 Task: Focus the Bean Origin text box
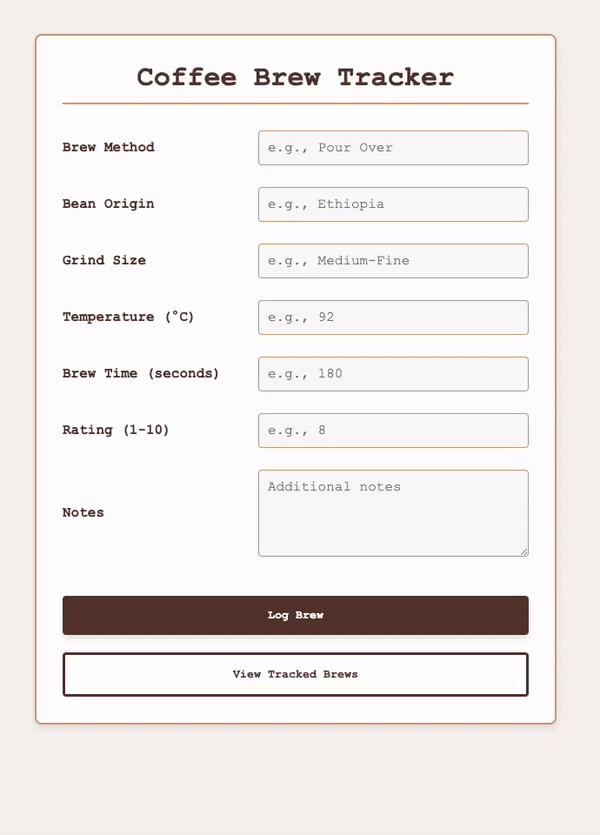393,204
